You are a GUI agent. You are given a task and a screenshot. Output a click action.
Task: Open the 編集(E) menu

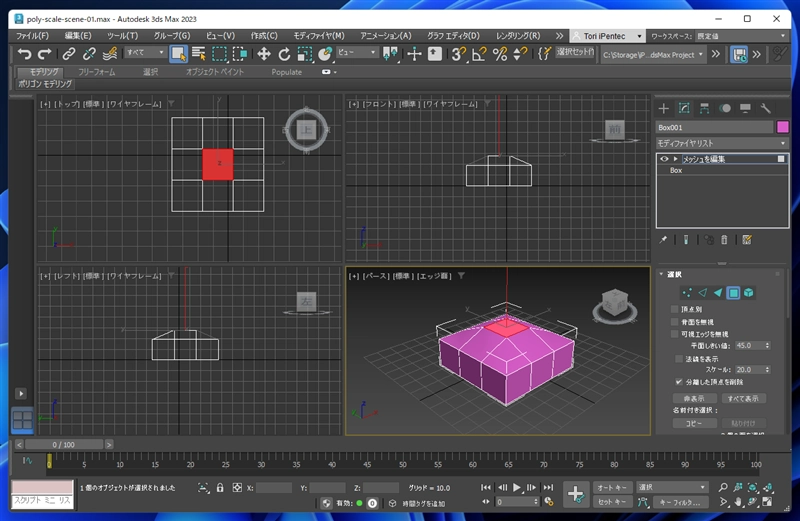(x=78, y=36)
